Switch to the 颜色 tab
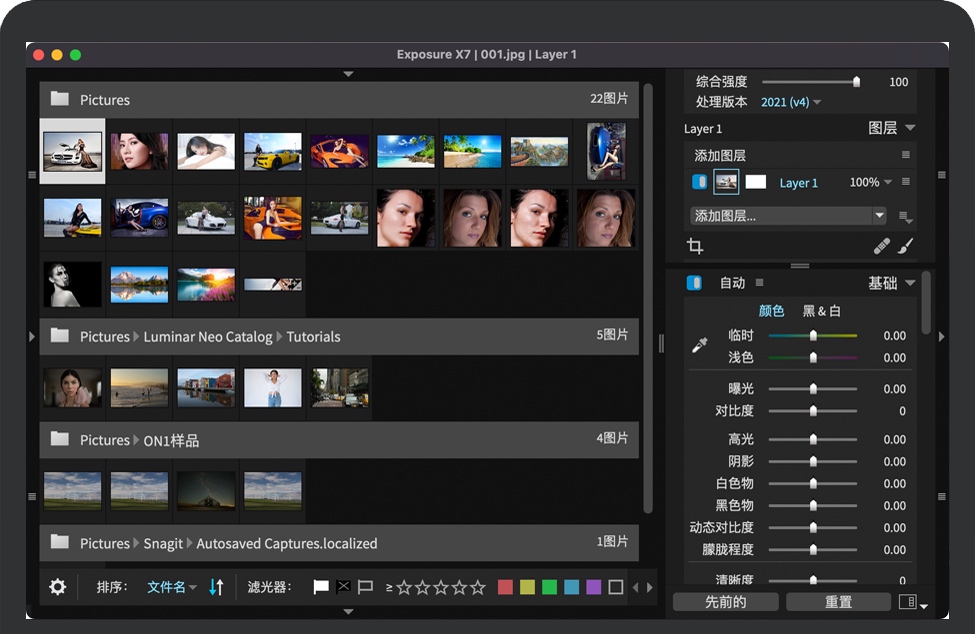The height and width of the screenshot is (634, 975). click(771, 311)
